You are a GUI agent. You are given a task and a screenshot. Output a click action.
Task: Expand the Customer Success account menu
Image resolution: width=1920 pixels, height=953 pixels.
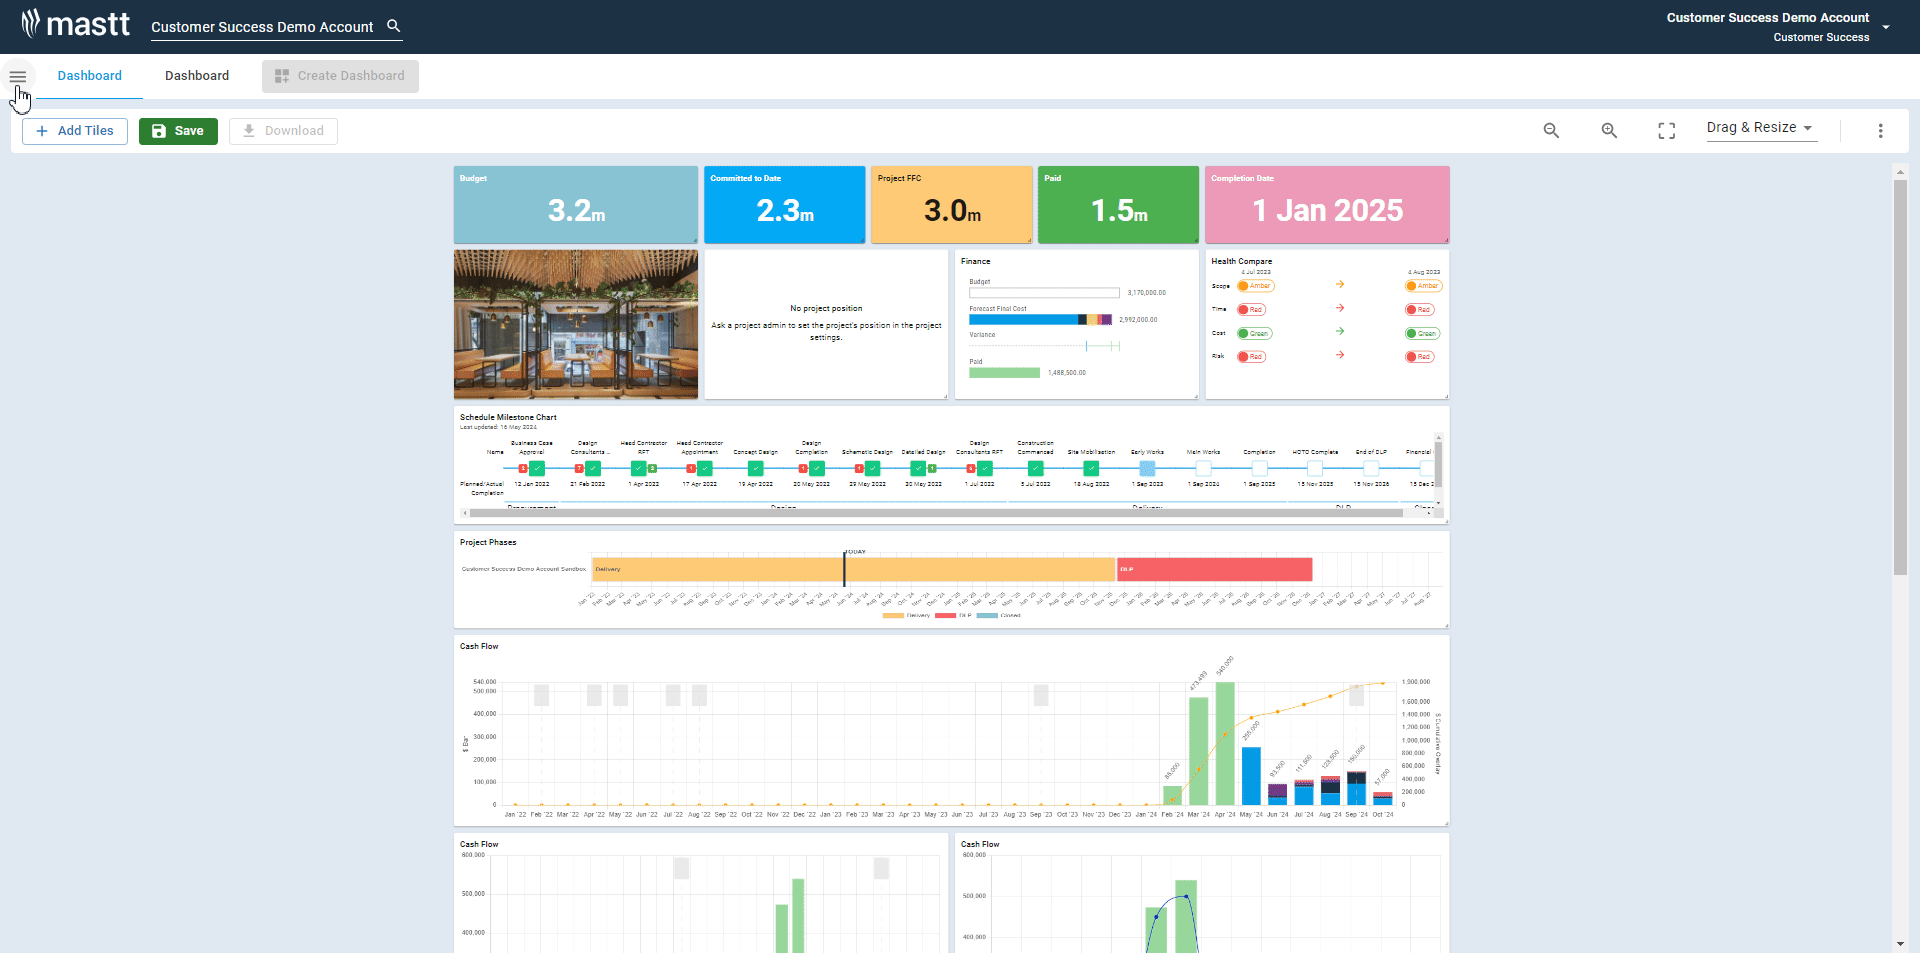tap(1885, 27)
